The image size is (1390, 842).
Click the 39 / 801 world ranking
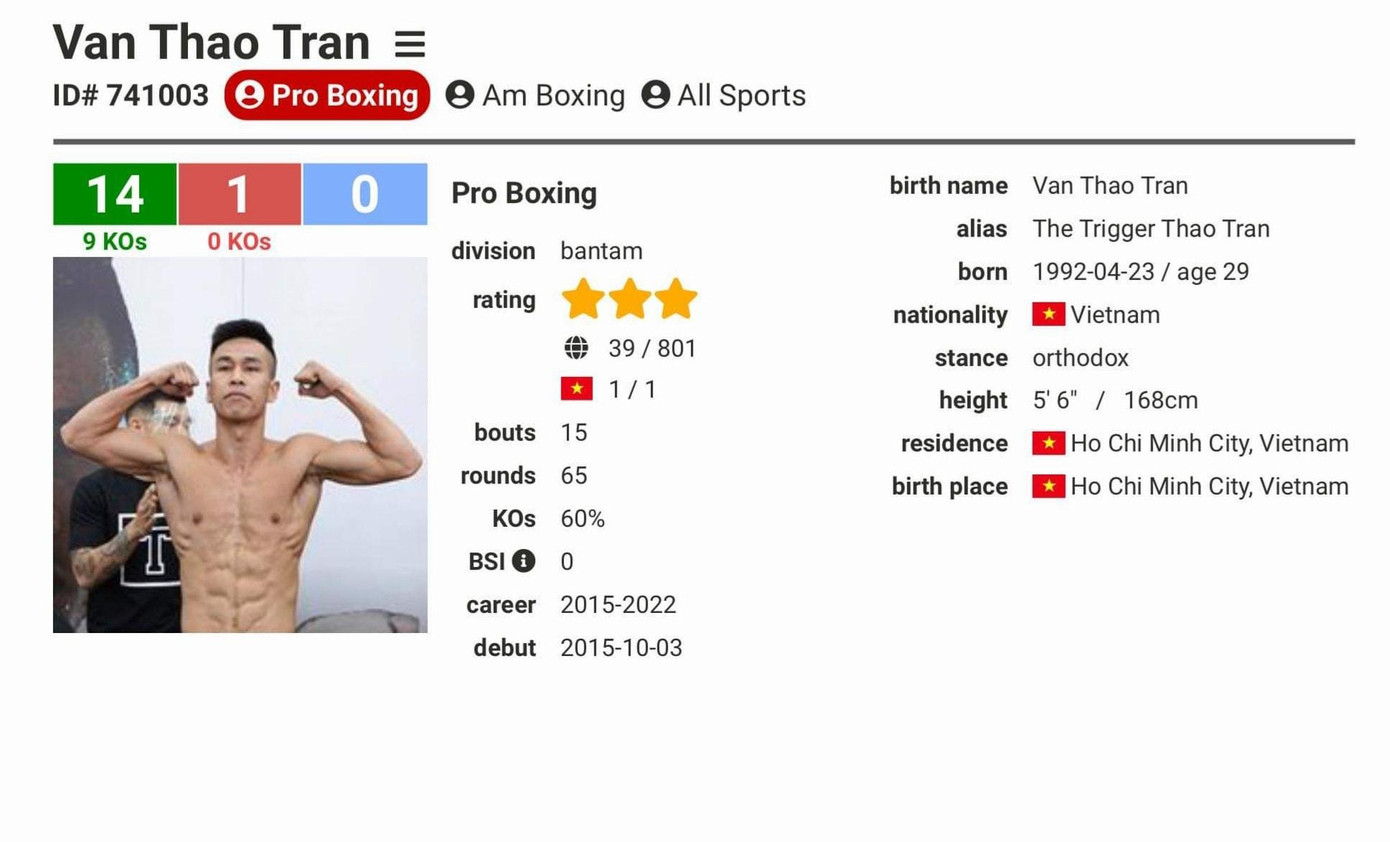point(652,349)
